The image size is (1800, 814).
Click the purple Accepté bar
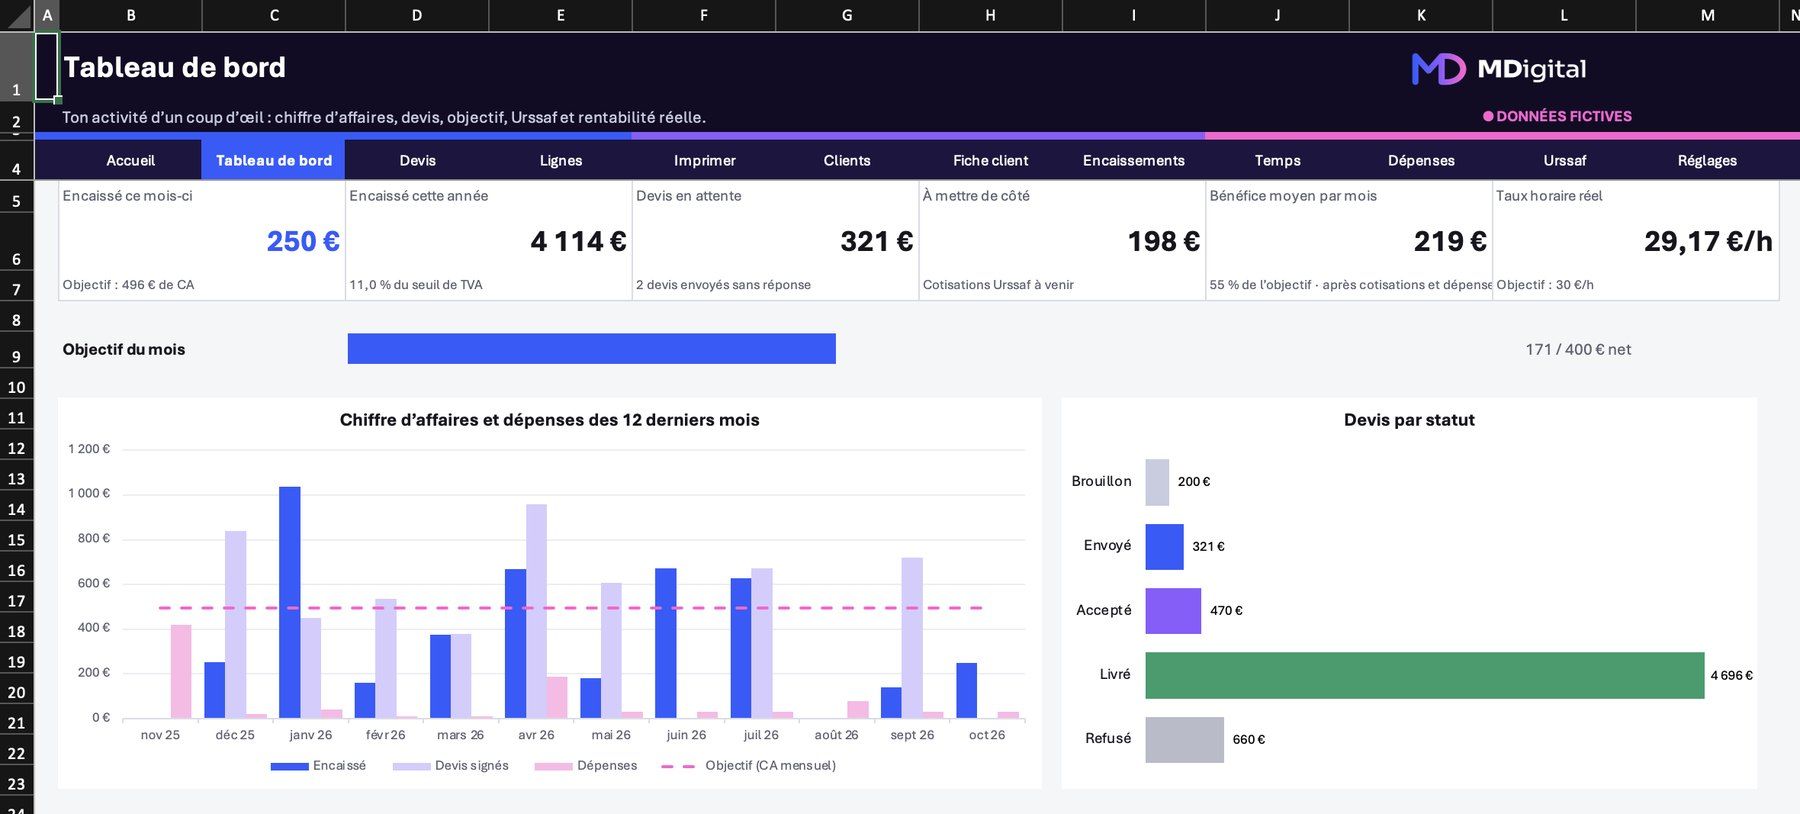[x=1173, y=611]
